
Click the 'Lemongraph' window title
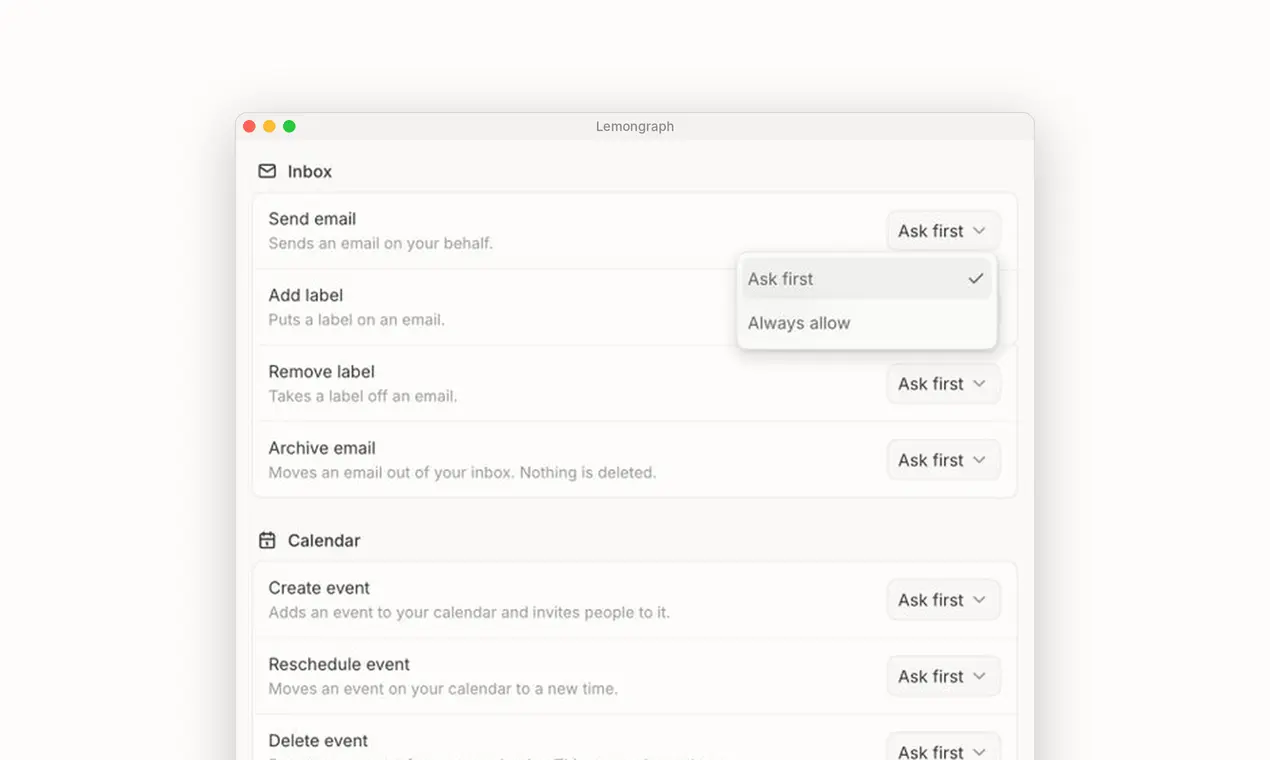click(635, 127)
